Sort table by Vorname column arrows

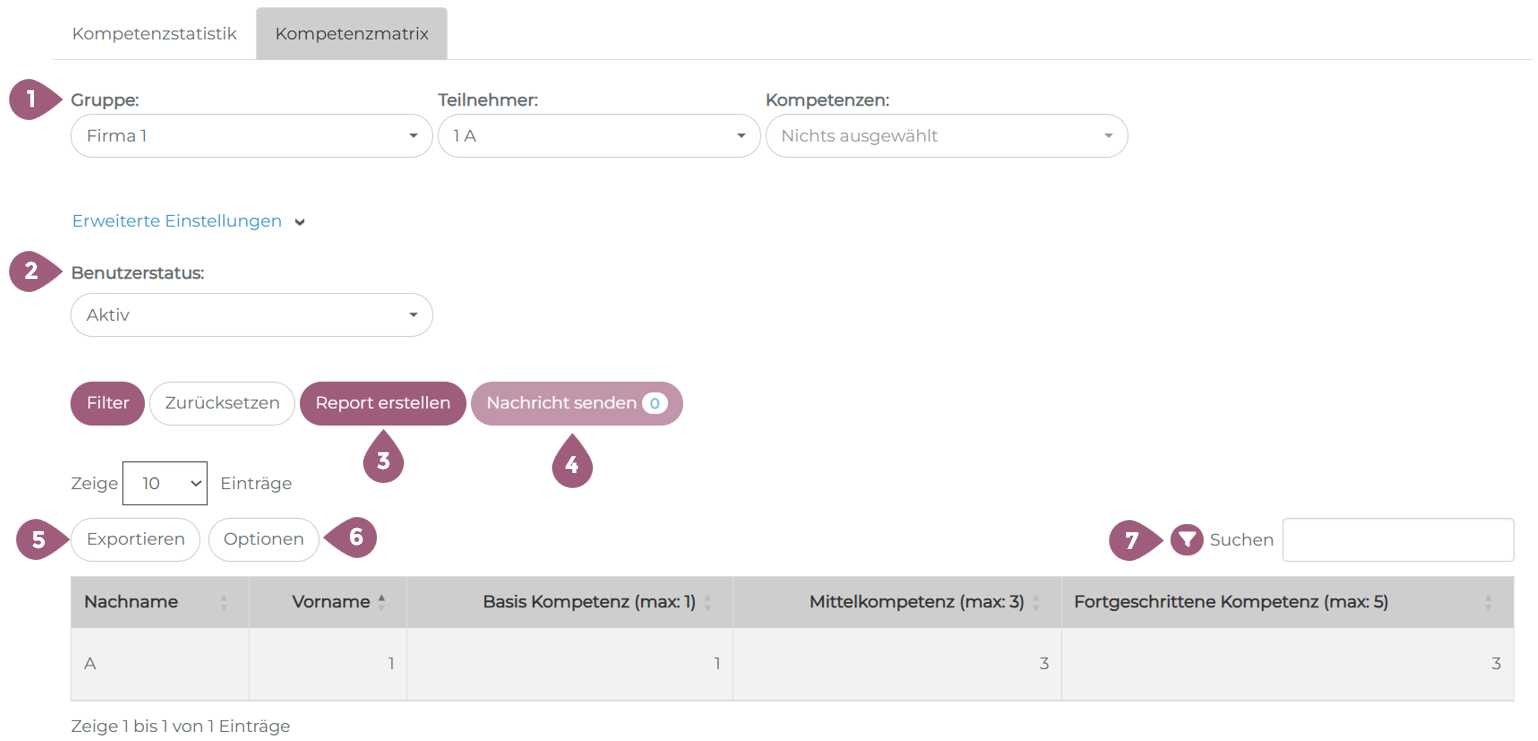tap(381, 603)
